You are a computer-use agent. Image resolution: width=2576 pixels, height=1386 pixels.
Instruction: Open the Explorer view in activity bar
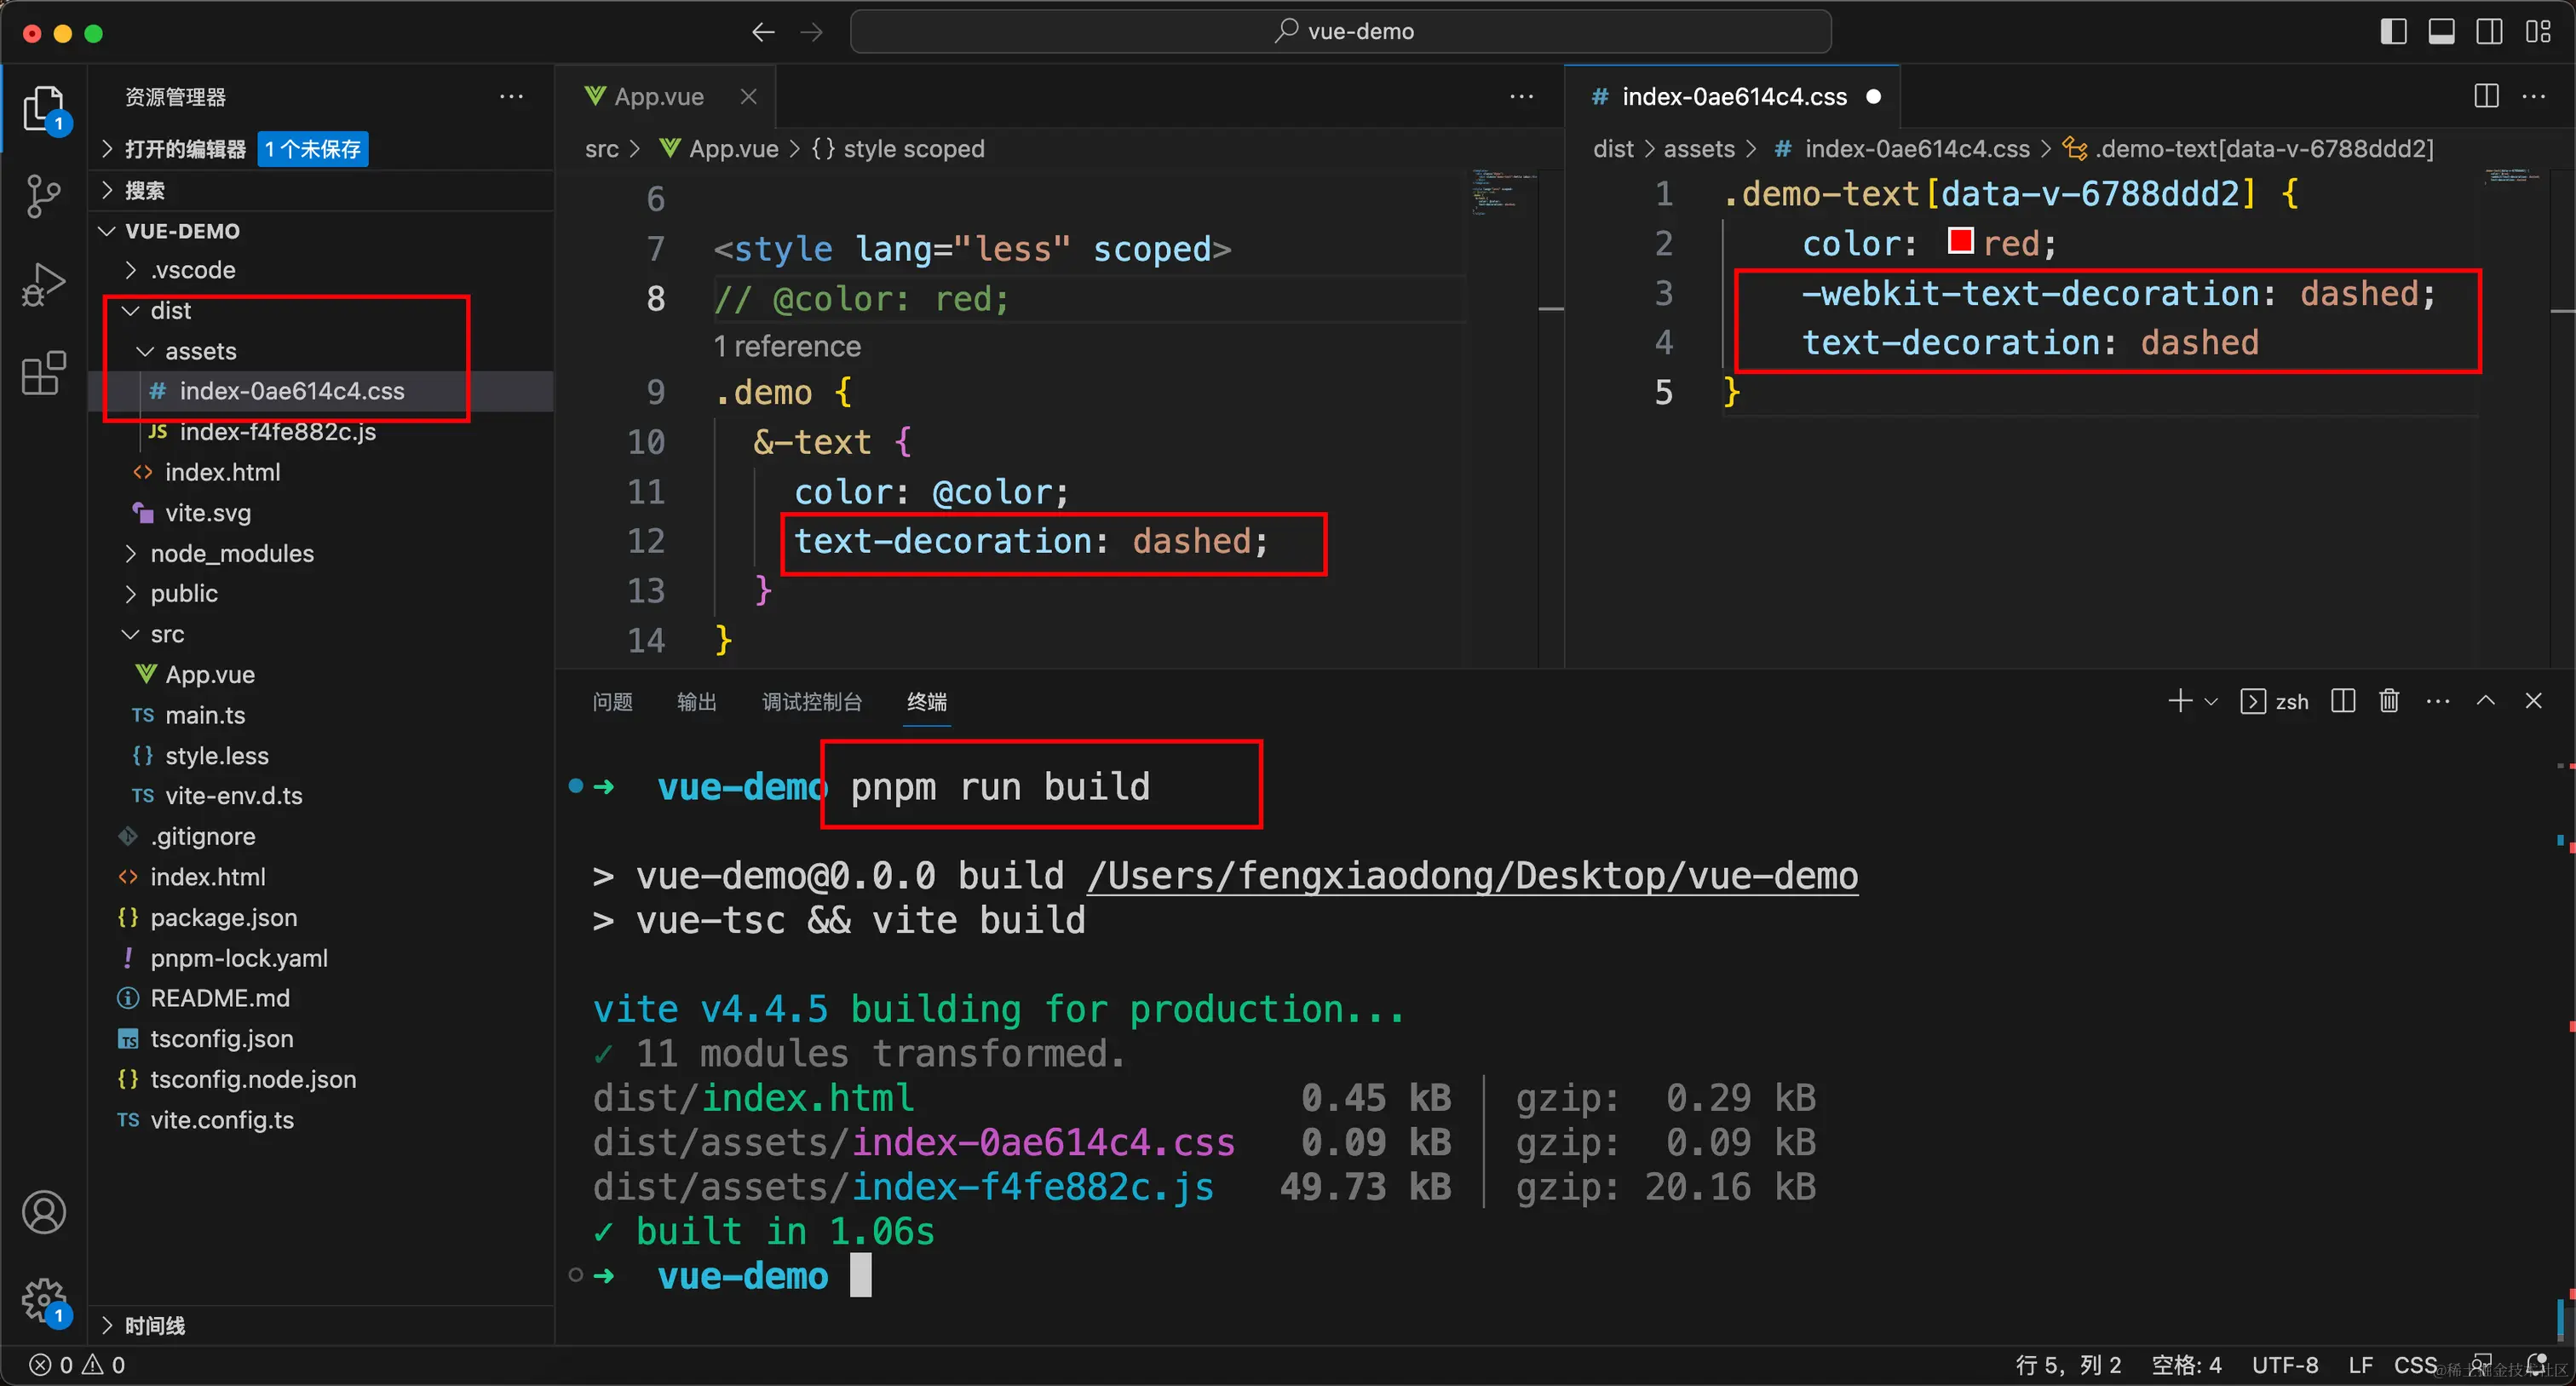44,108
